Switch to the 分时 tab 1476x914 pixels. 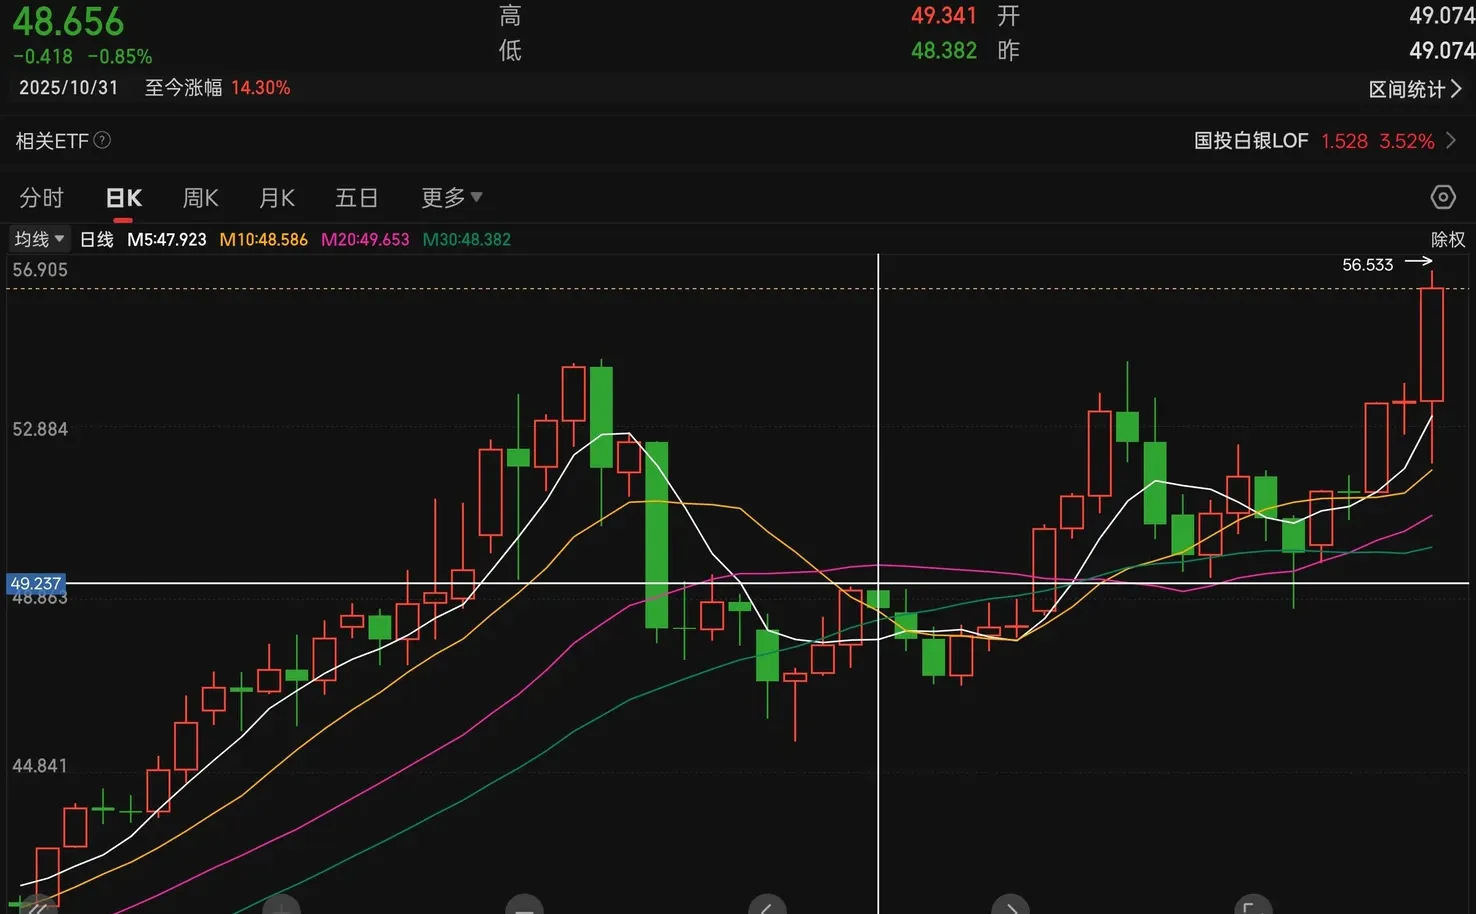coord(41,197)
